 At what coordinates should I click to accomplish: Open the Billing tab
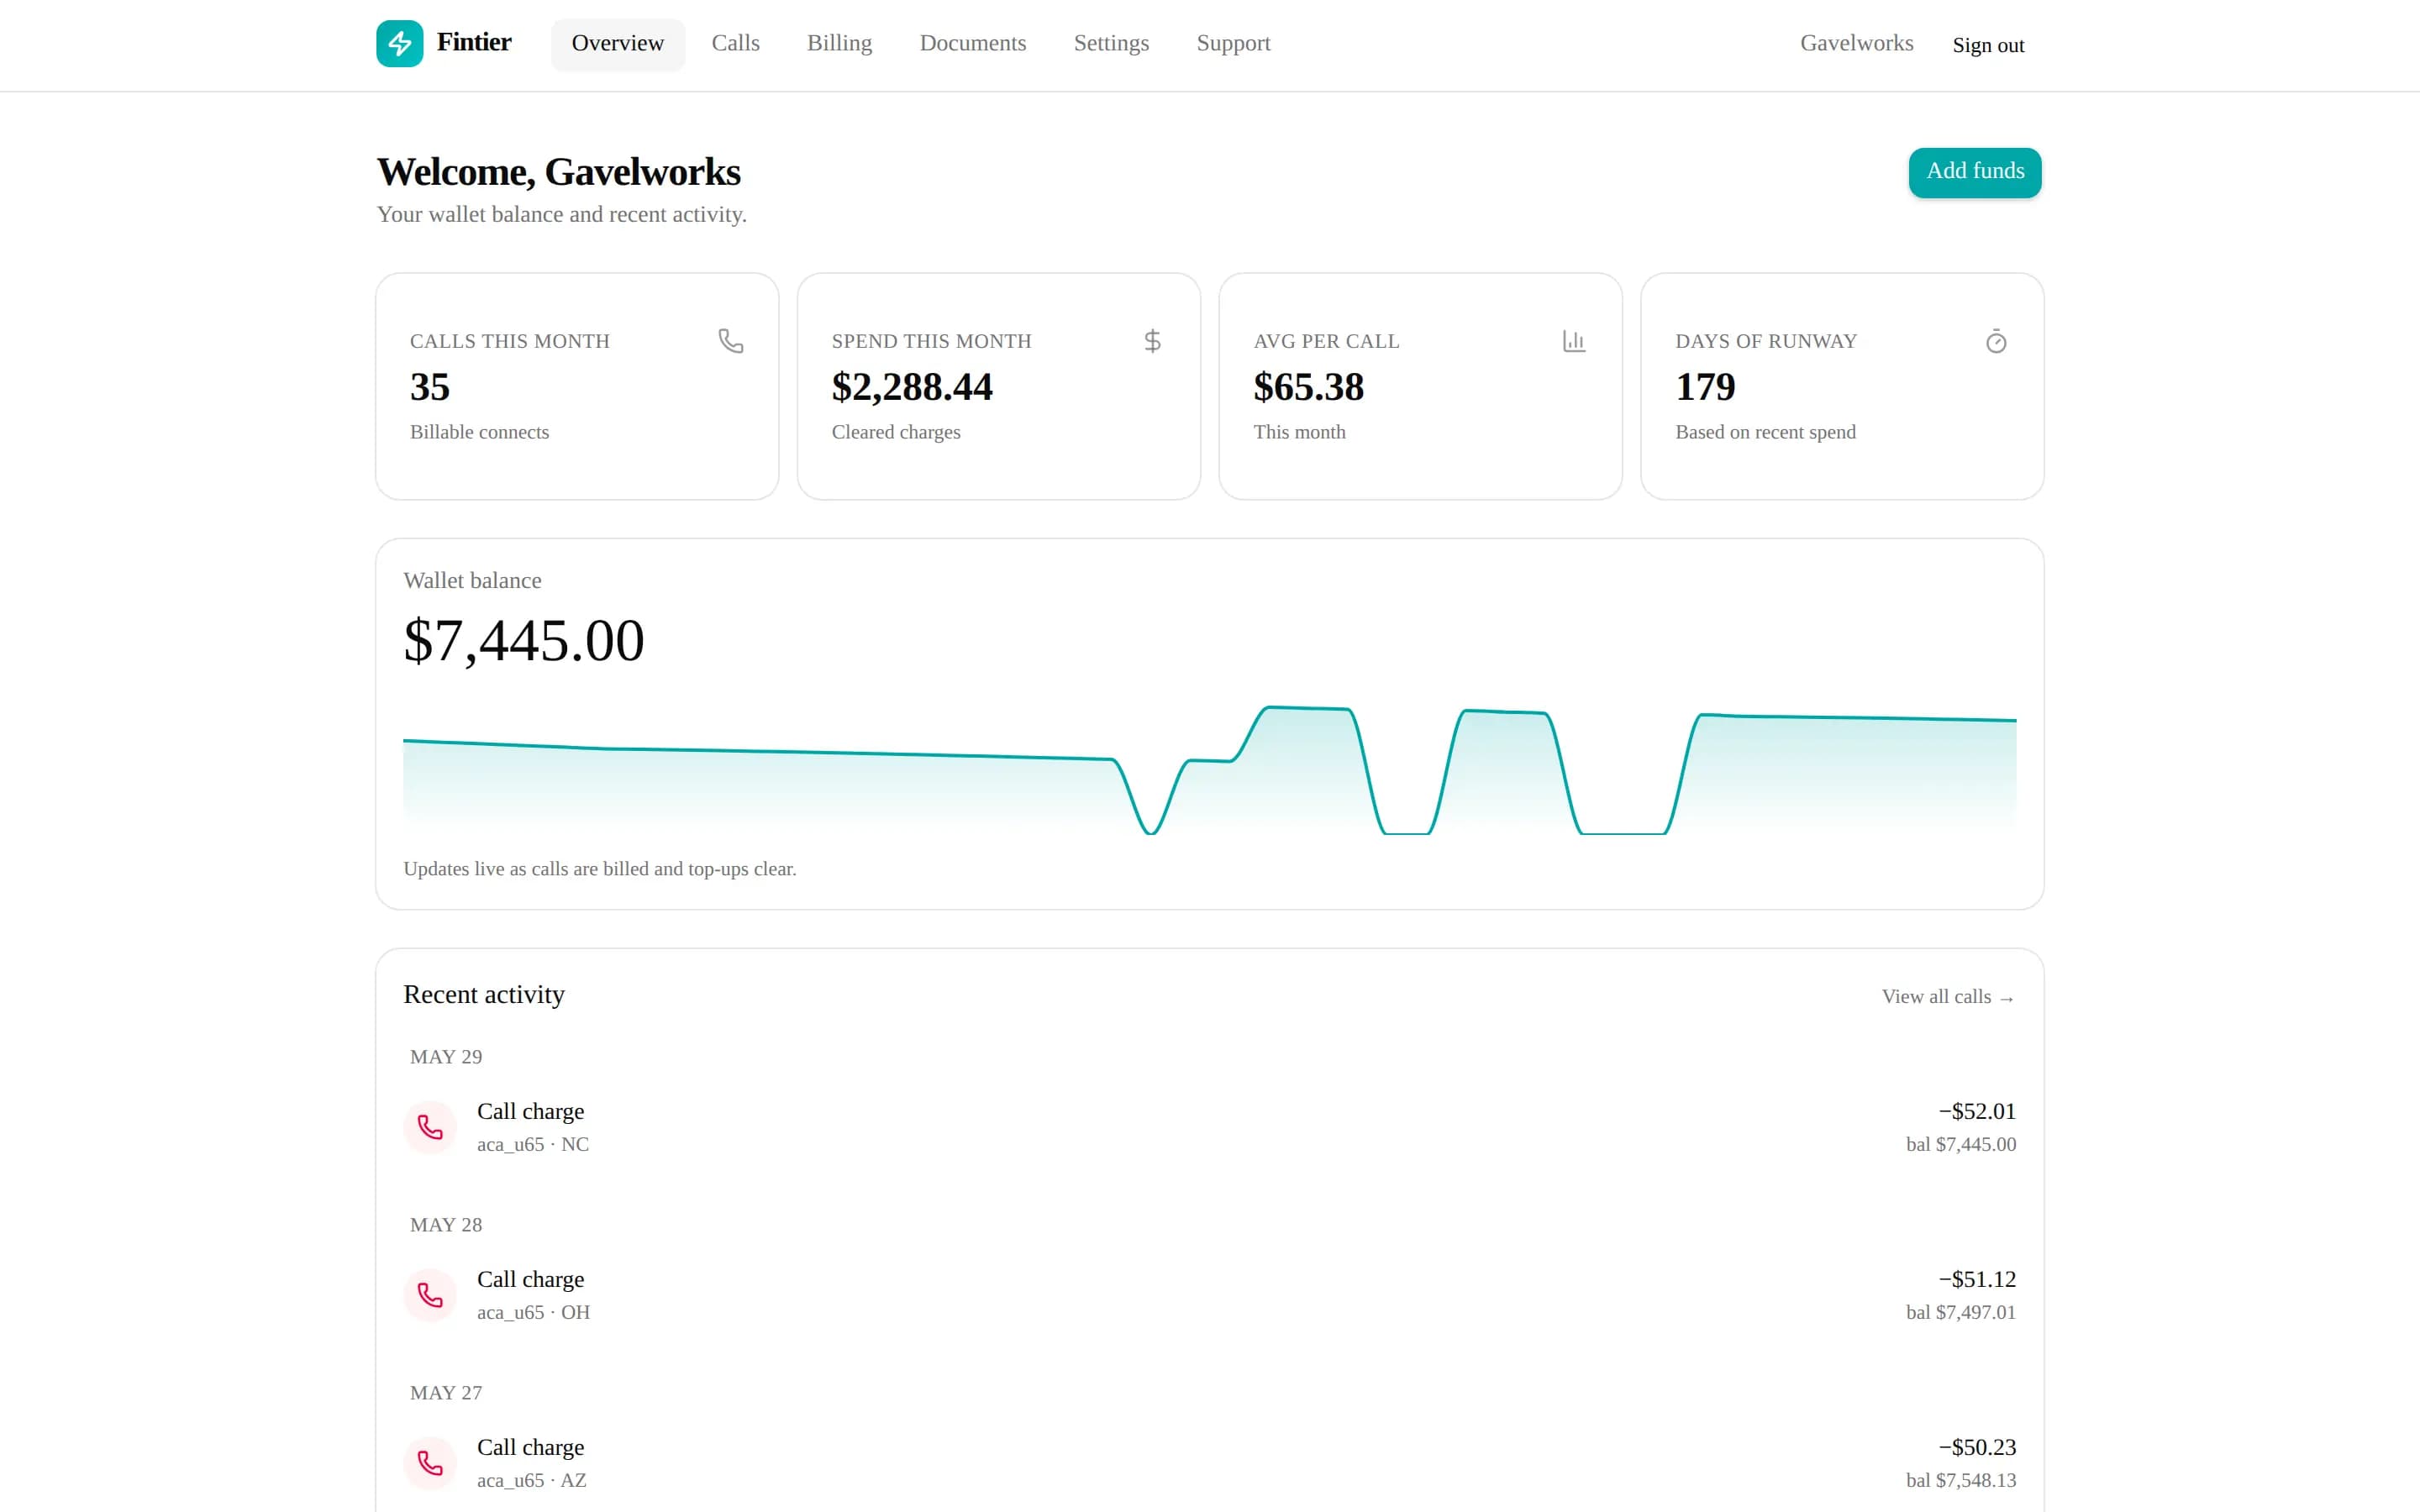(x=840, y=44)
